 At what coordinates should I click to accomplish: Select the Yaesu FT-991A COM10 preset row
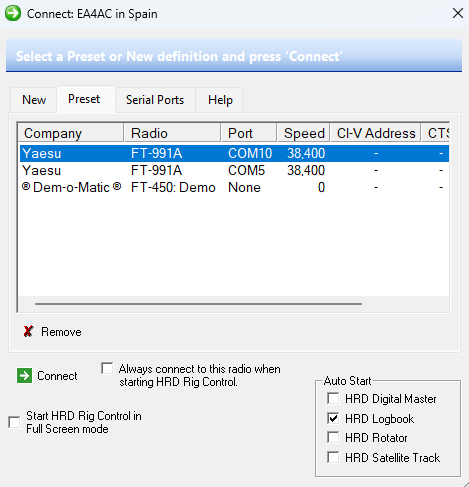234,153
